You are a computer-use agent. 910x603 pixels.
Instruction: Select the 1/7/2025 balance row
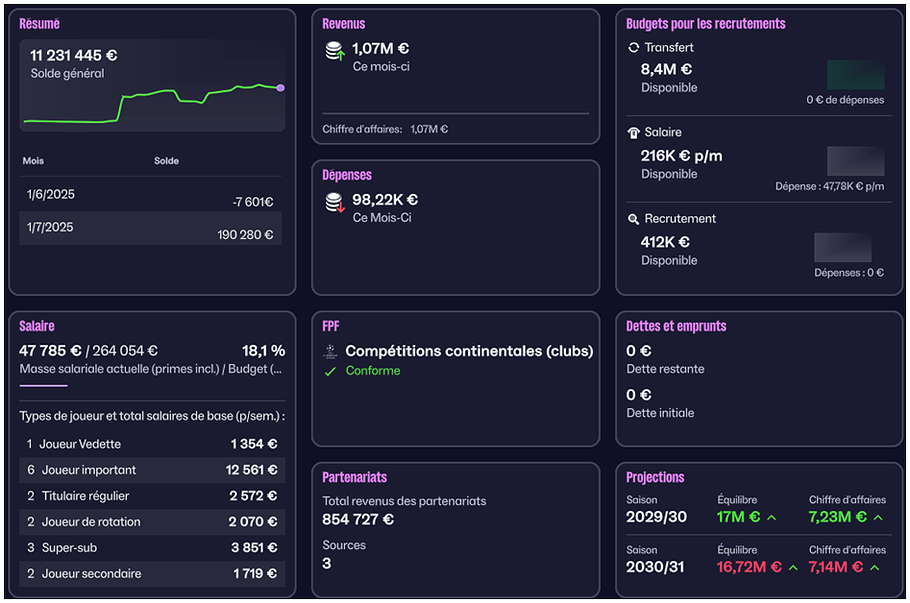151,229
